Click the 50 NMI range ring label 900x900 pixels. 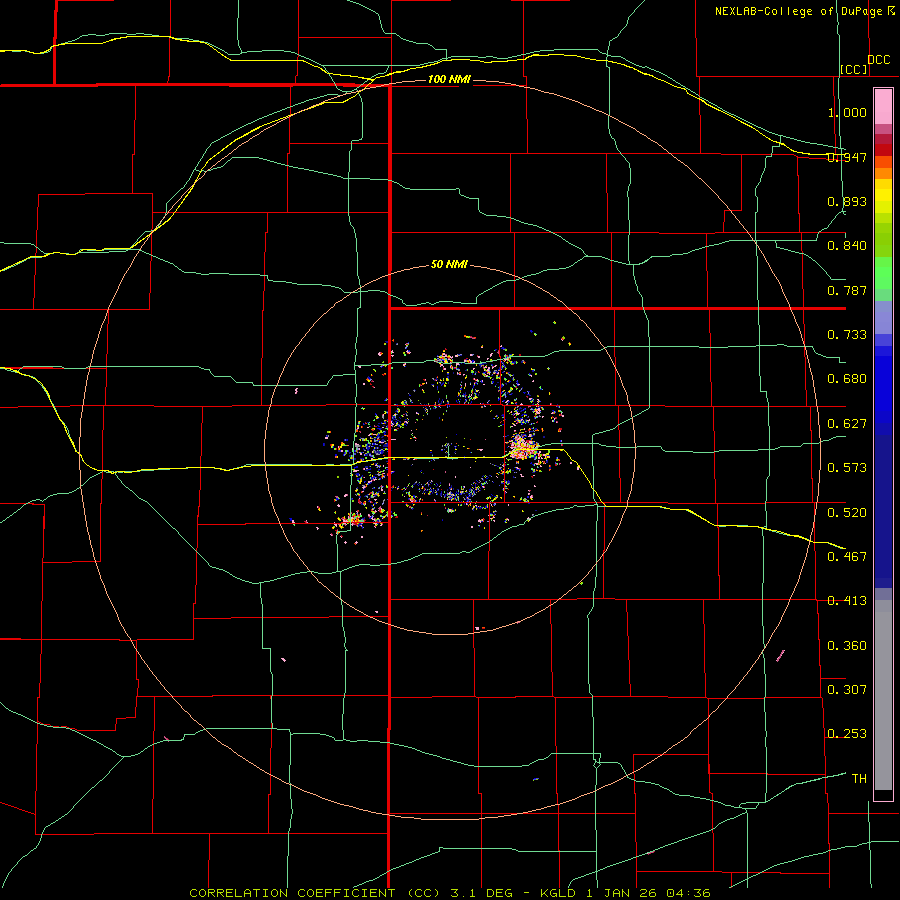(x=449, y=265)
